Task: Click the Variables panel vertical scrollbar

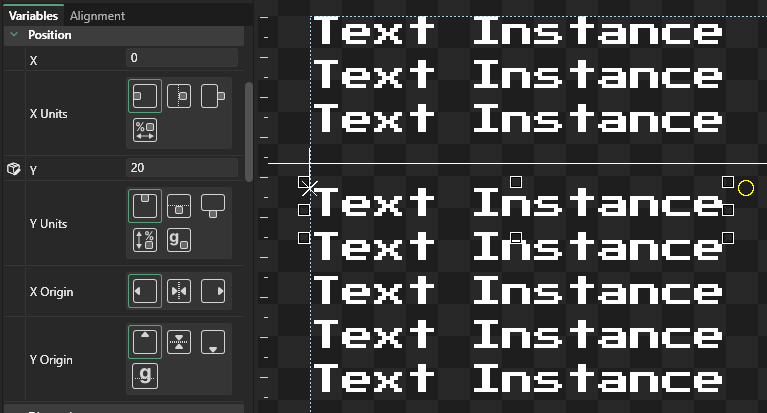Action: tap(249, 130)
